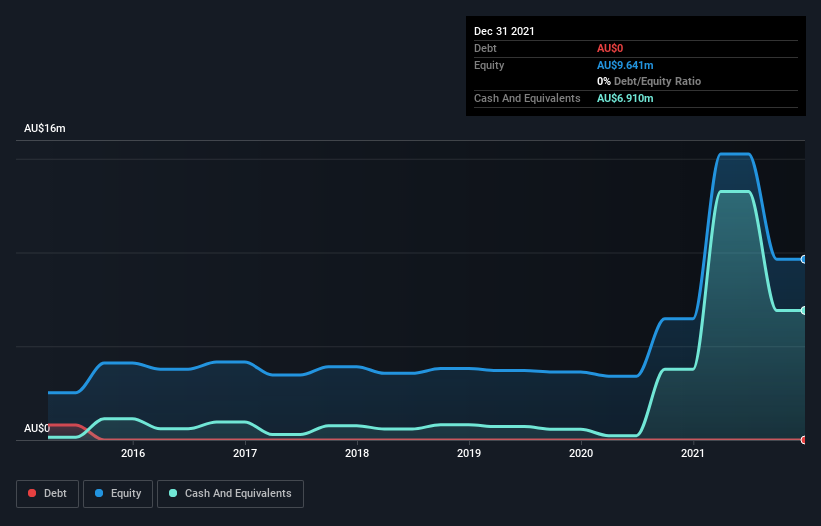Click the red Debt legend dot
821x526 pixels.
click(x=32, y=493)
